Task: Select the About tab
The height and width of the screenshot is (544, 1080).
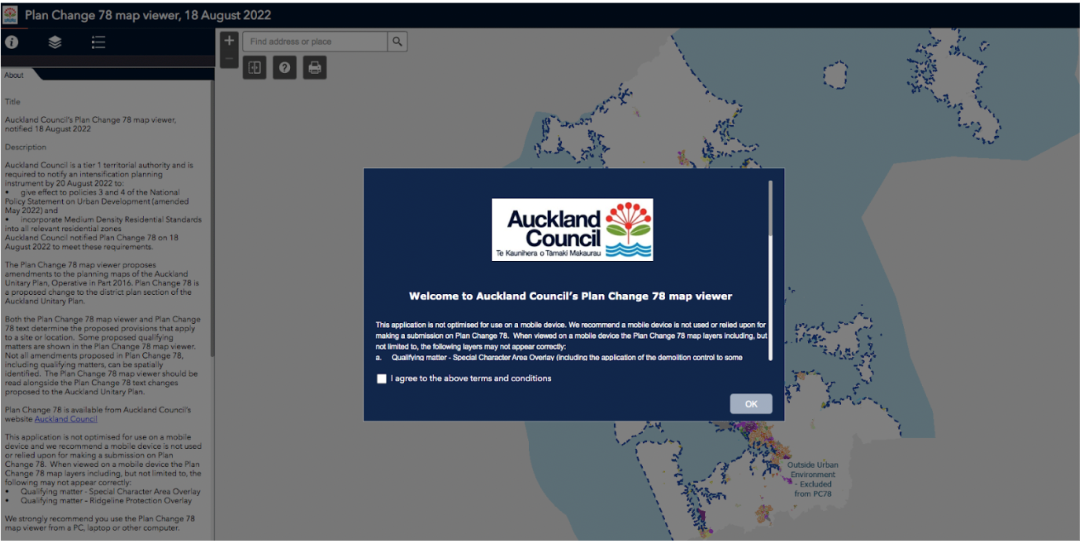Action: pos(14,75)
